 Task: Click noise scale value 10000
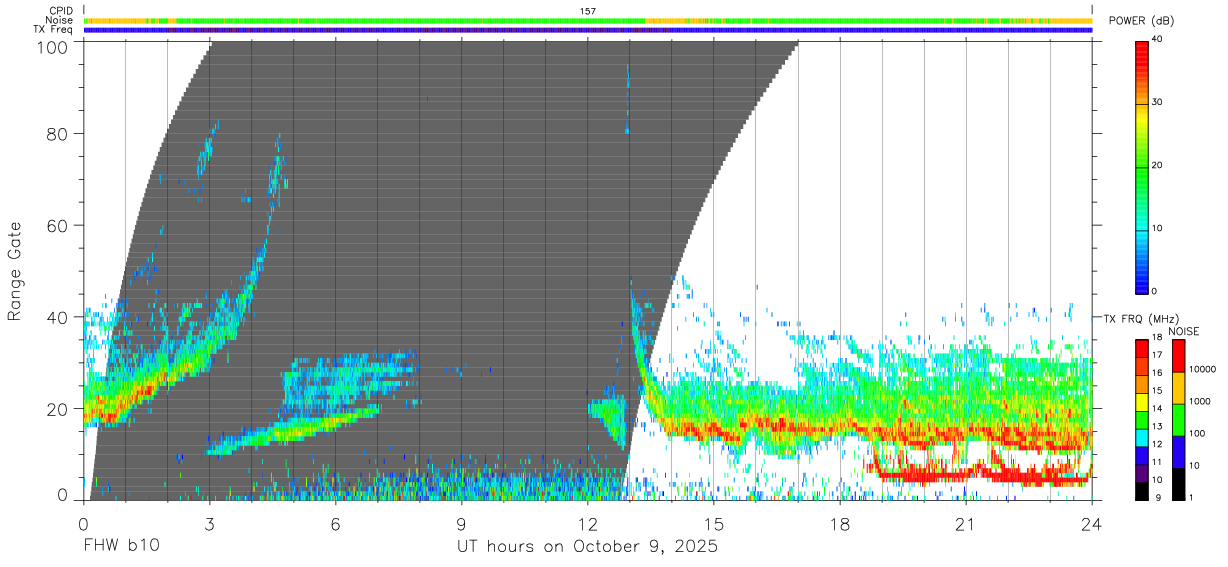(x=1202, y=369)
